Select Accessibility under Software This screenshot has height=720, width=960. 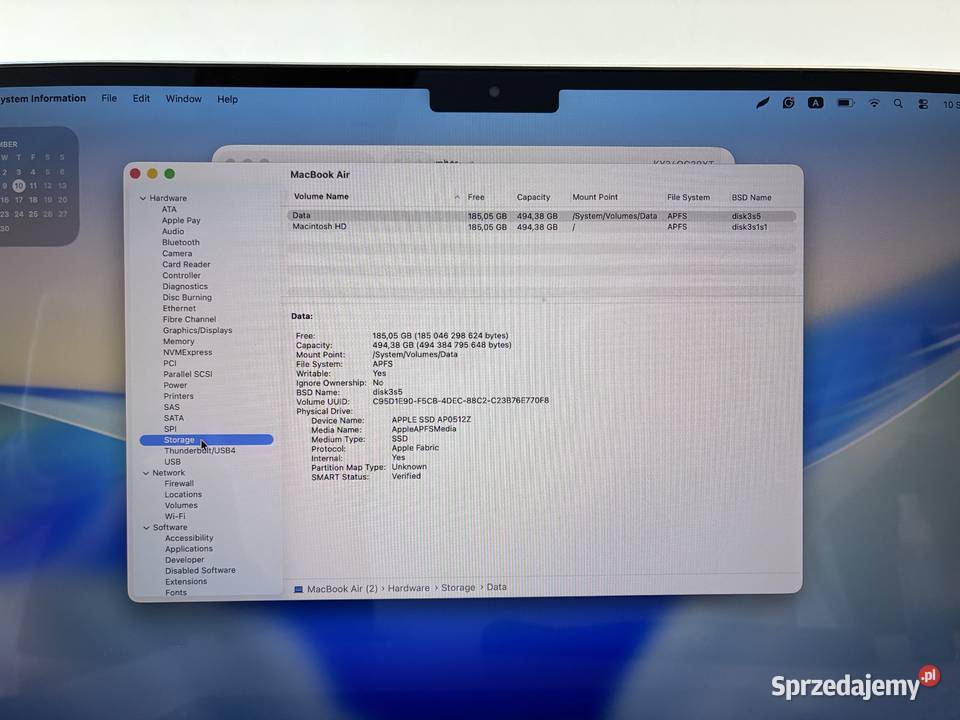click(x=189, y=538)
